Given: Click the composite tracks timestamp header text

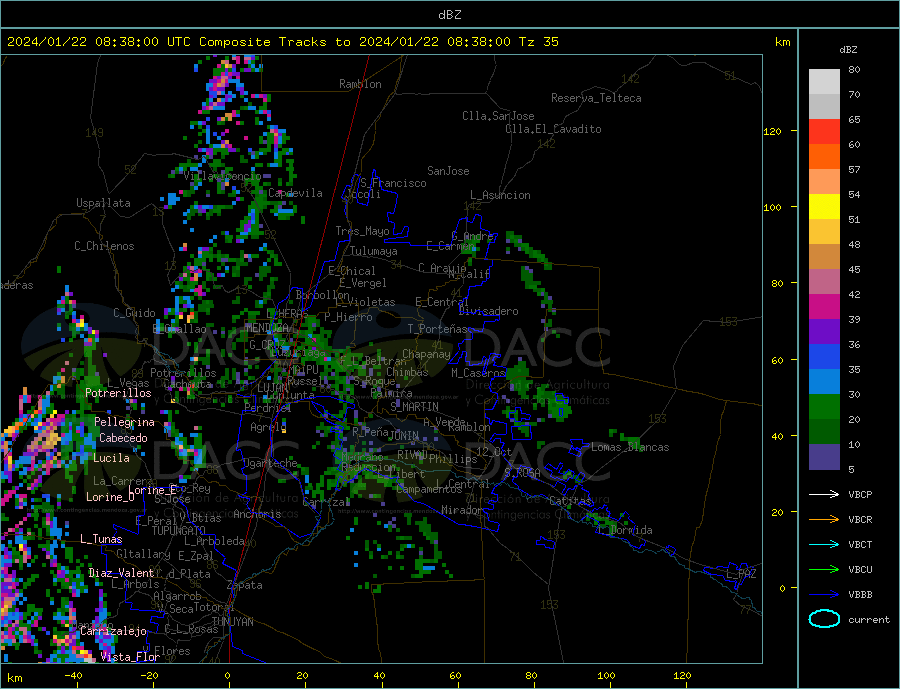Looking at the screenshot, I should pos(282,42).
